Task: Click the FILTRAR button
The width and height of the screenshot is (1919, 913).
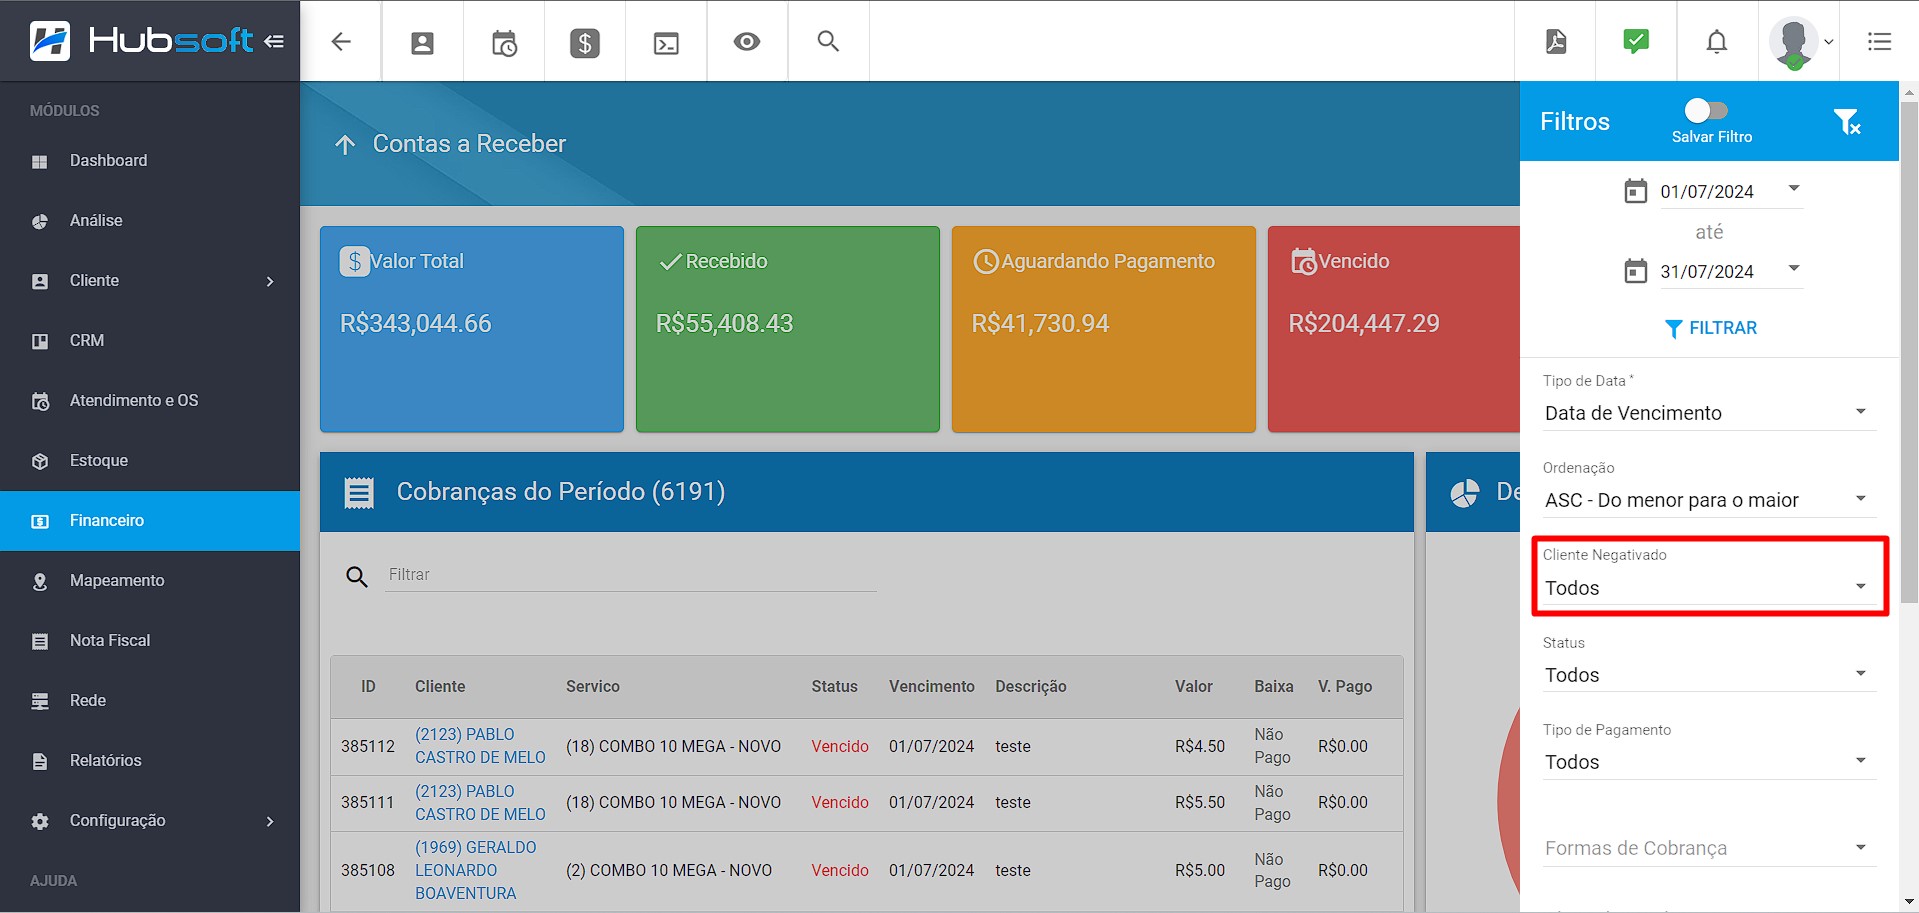Action: (1710, 328)
